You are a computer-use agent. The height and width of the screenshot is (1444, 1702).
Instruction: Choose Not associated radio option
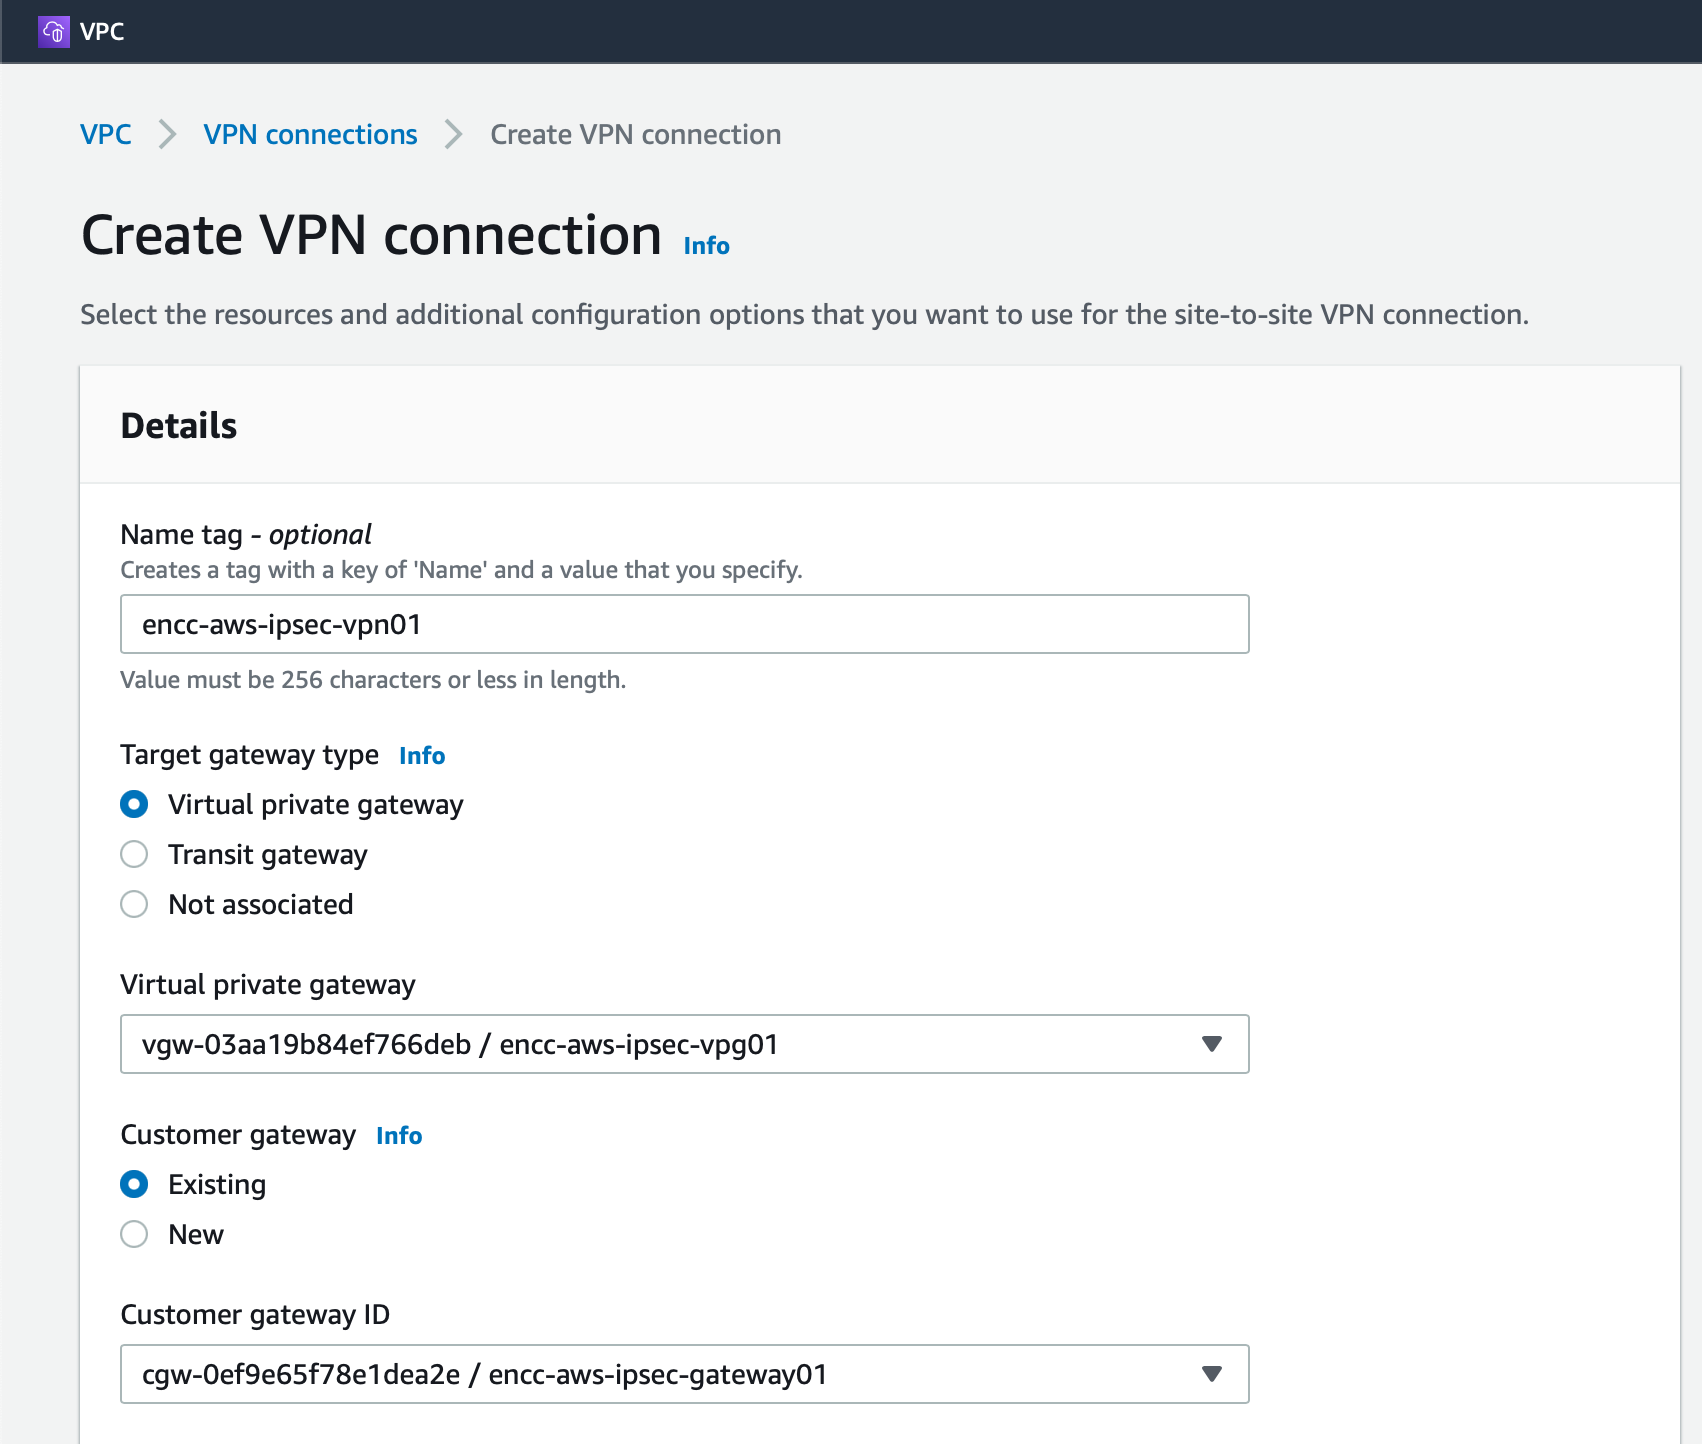pos(134,904)
